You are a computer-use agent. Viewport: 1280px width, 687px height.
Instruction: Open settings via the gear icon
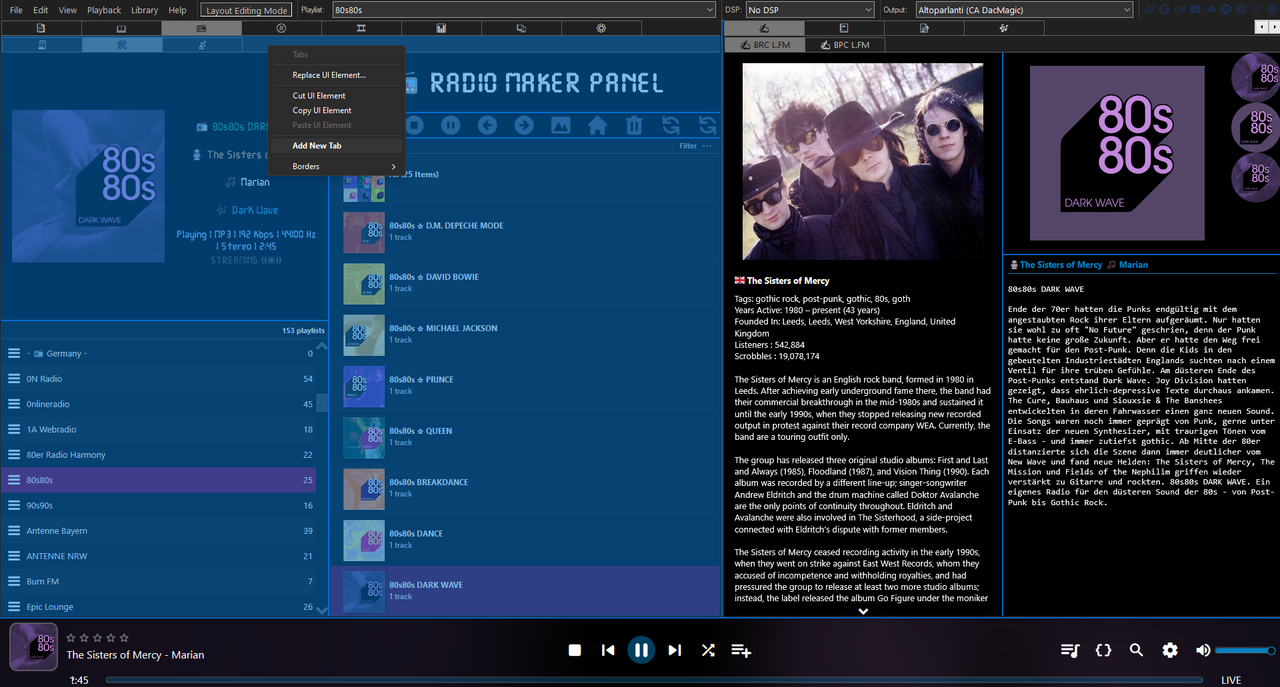(1170, 650)
